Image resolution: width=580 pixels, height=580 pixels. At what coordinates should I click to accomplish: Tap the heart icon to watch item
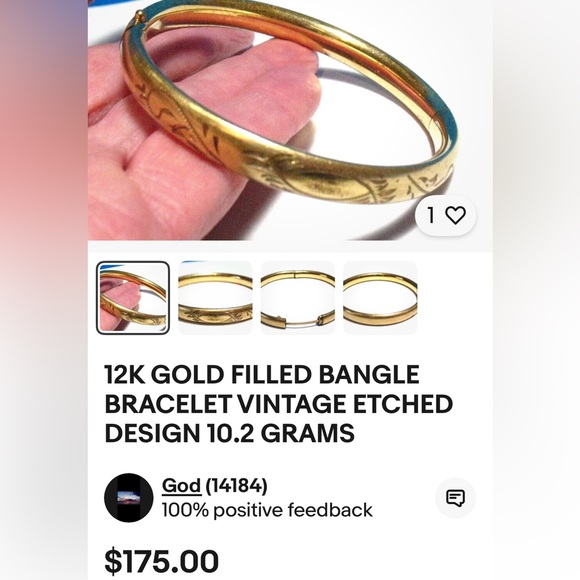[x=455, y=215]
